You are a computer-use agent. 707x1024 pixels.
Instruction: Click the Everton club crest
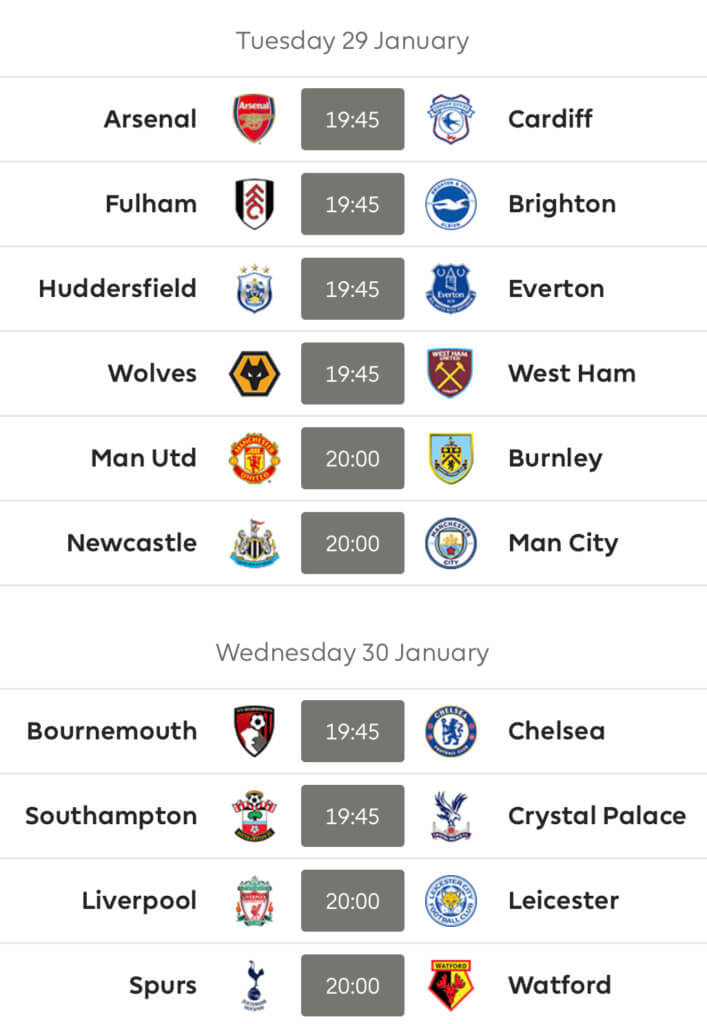450,289
